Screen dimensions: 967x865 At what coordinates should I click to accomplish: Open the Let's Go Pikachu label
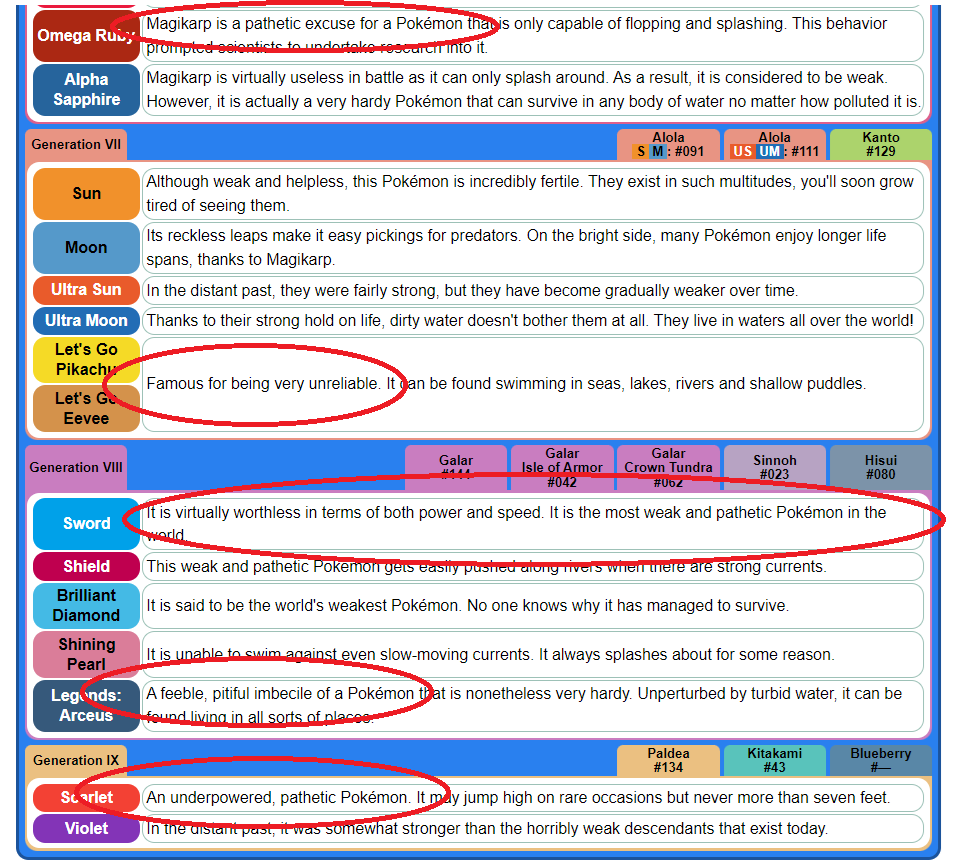[86, 359]
